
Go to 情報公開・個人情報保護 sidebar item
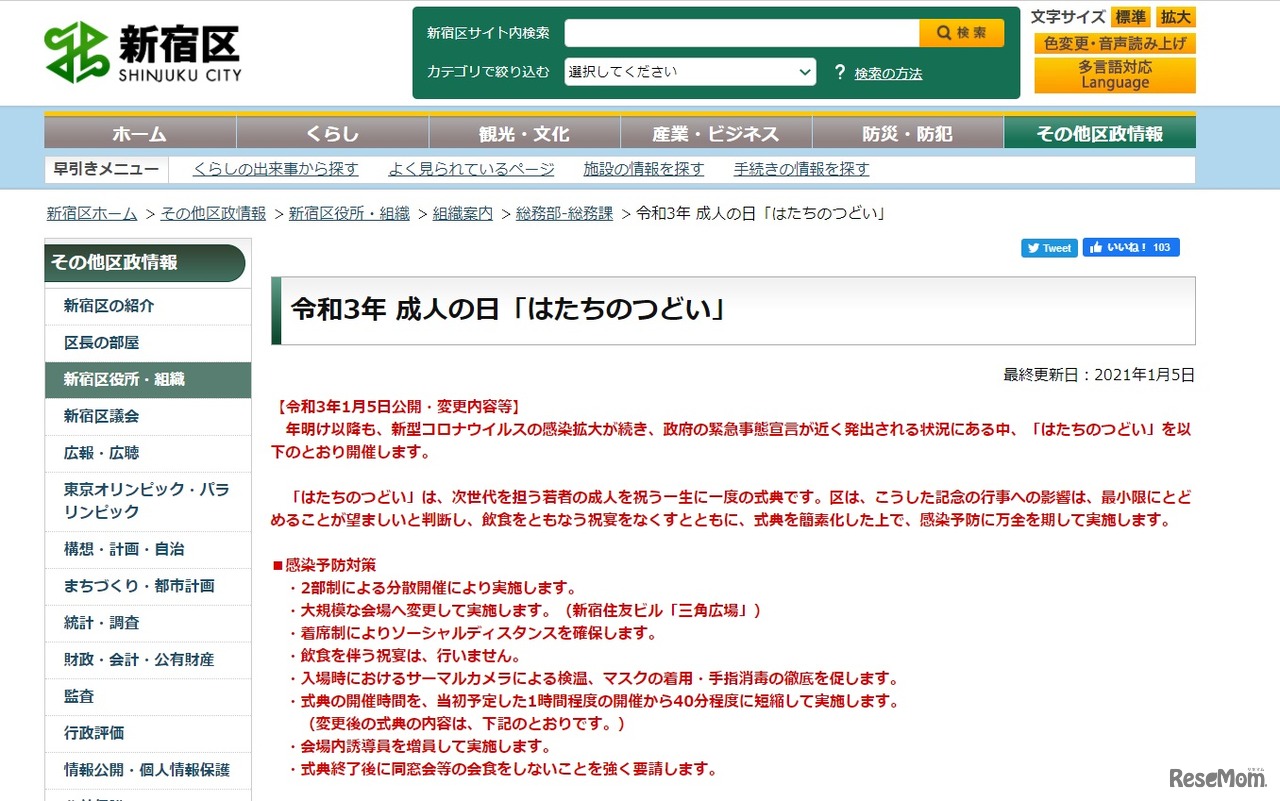point(146,770)
